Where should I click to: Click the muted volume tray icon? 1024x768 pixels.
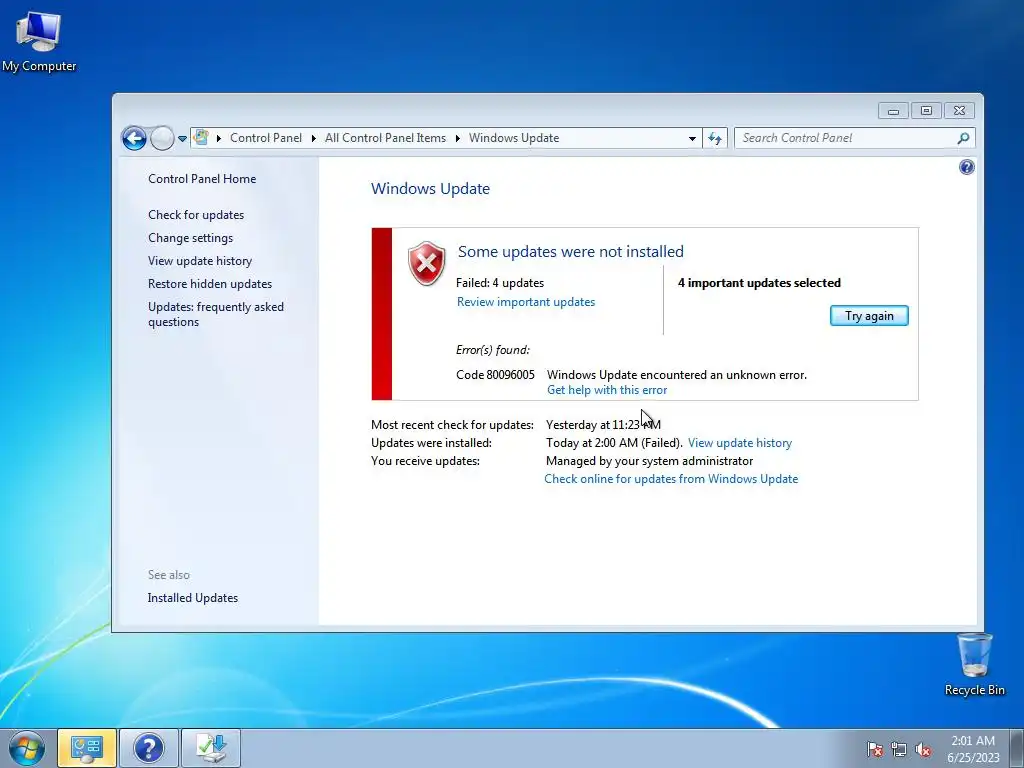click(x=923, y=750)
